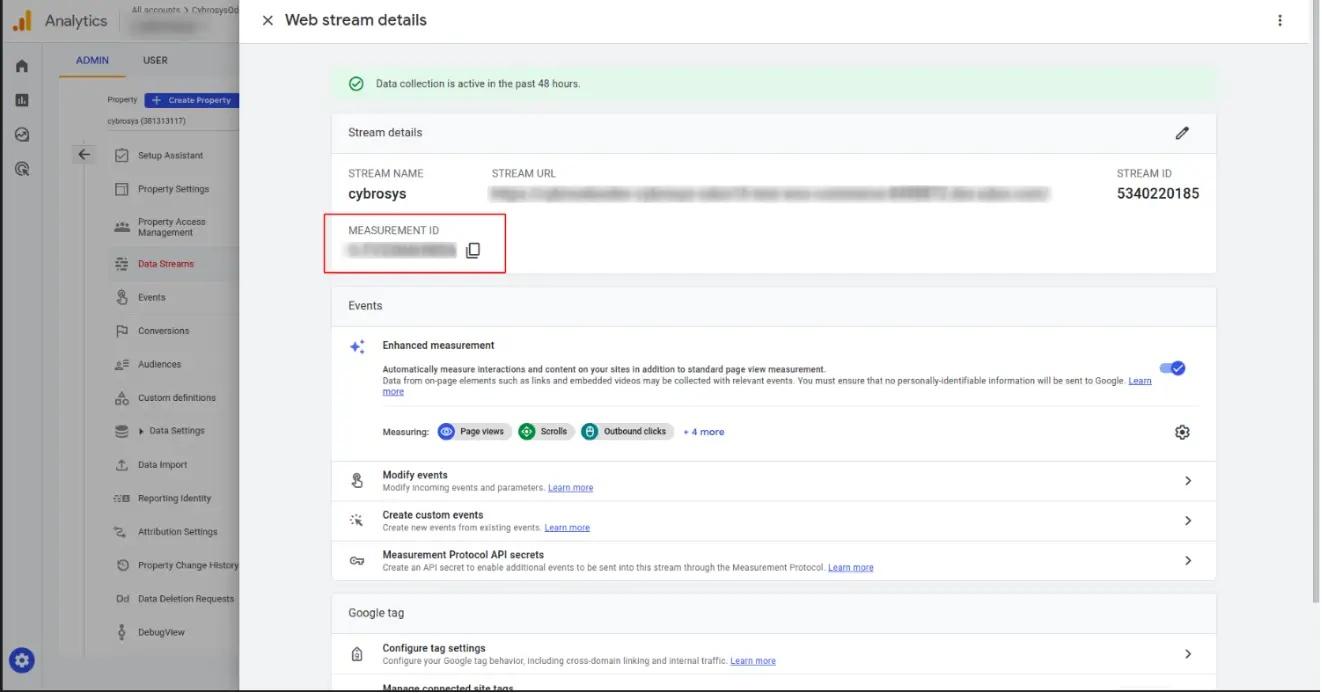
Task: Expand Configure tag settings
Action: coord(1188,653)
